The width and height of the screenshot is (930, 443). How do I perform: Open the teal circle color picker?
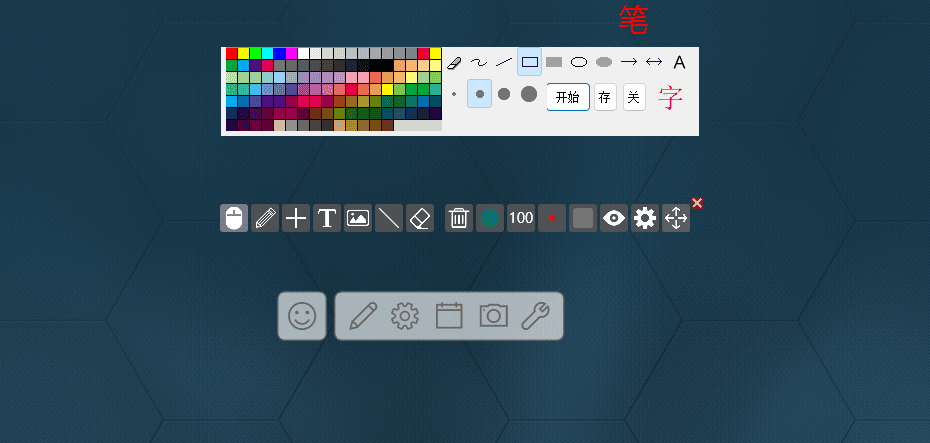click(x=490, y=218)
